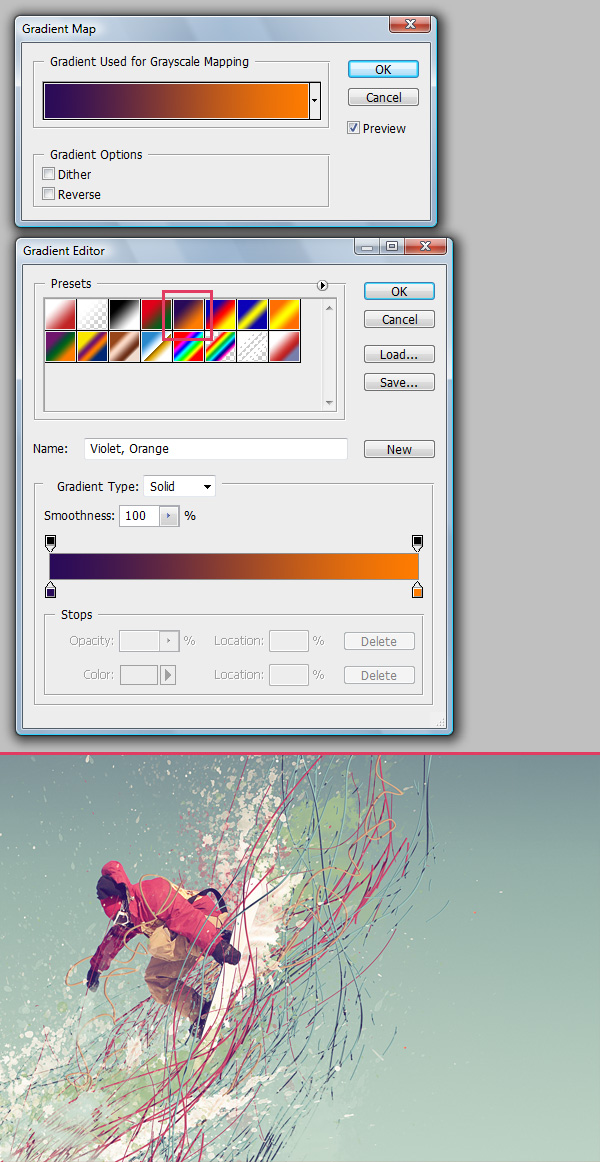Click the Color swatch box in Stops section
This screenshot has height=1162, width=600.
pyautogui.click(x=139, y=674)
